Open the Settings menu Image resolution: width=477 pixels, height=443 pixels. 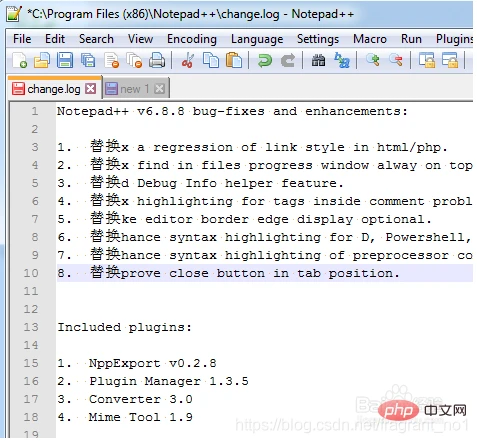[x=318, y=39]
